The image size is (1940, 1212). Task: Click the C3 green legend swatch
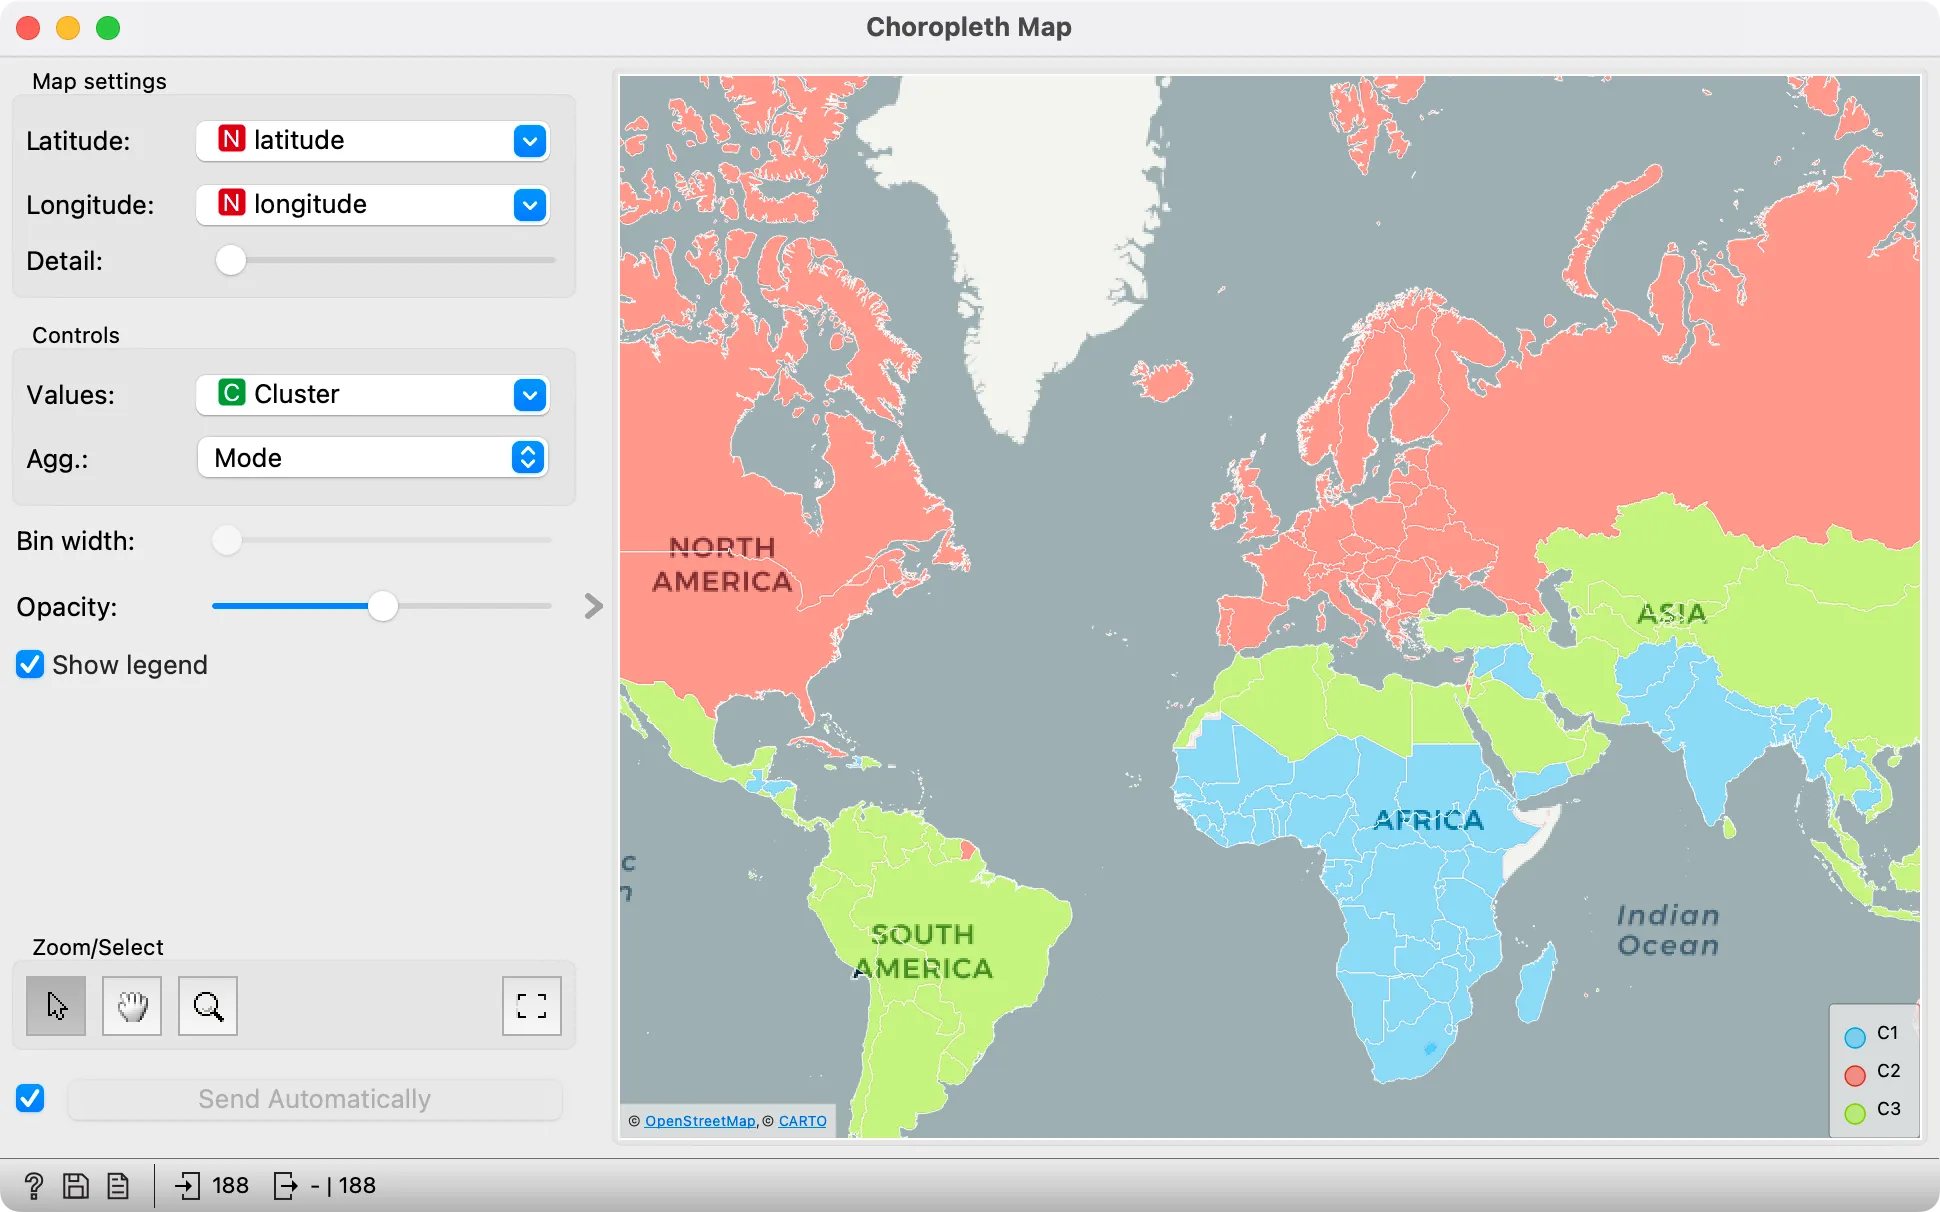[x=1855, y=1114]
